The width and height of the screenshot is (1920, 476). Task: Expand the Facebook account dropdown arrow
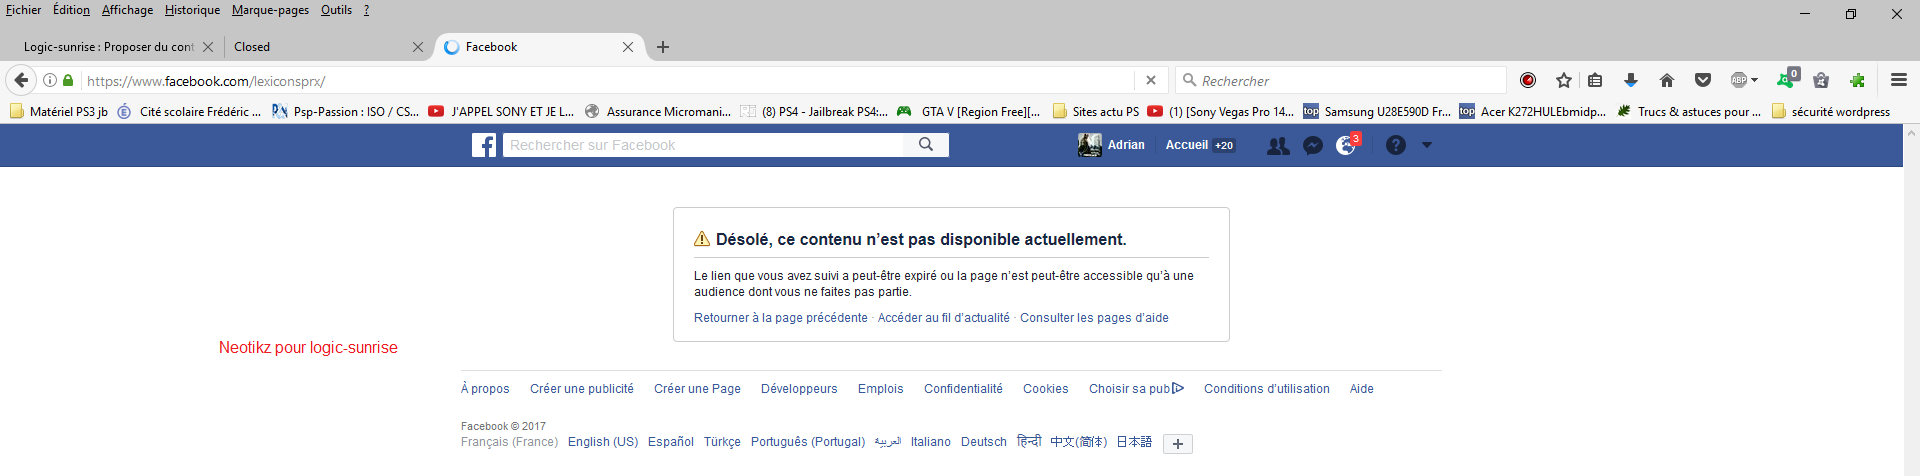(x=1427, y=145)
